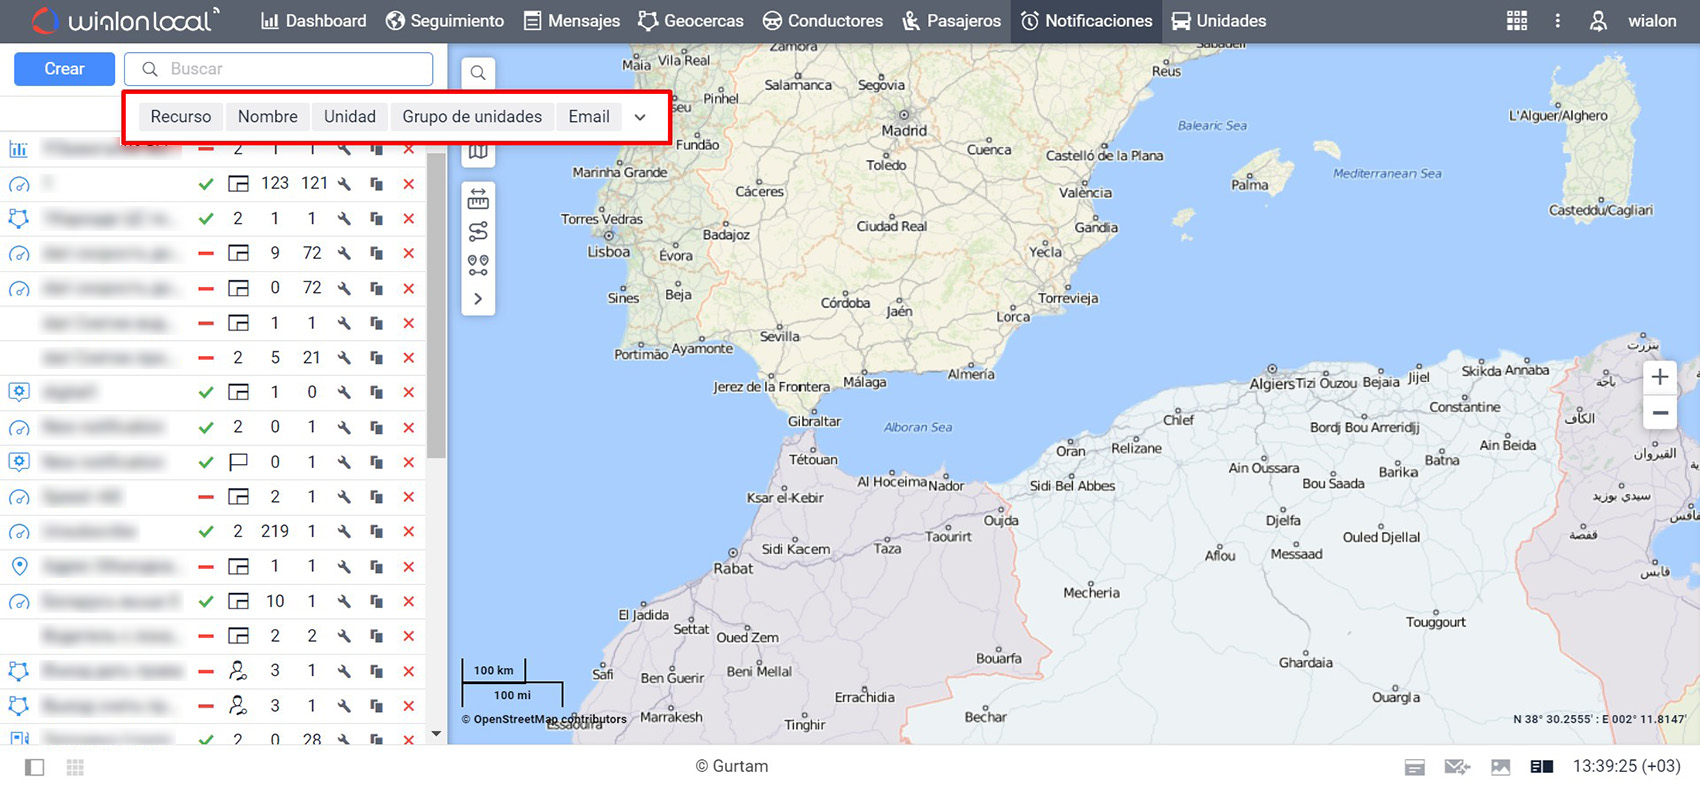
Task: Open the Conductores tab
Action: click(x=822, y=21)
